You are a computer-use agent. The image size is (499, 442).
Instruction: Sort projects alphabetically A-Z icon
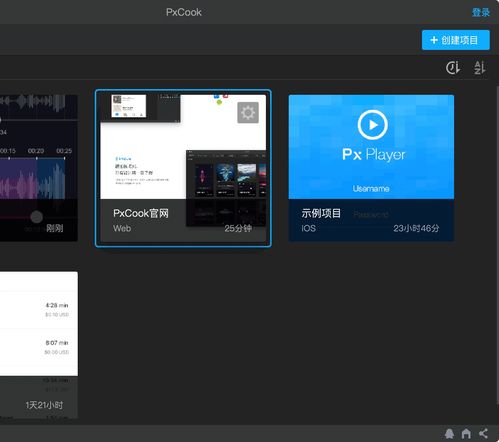(x=480, y=68)
